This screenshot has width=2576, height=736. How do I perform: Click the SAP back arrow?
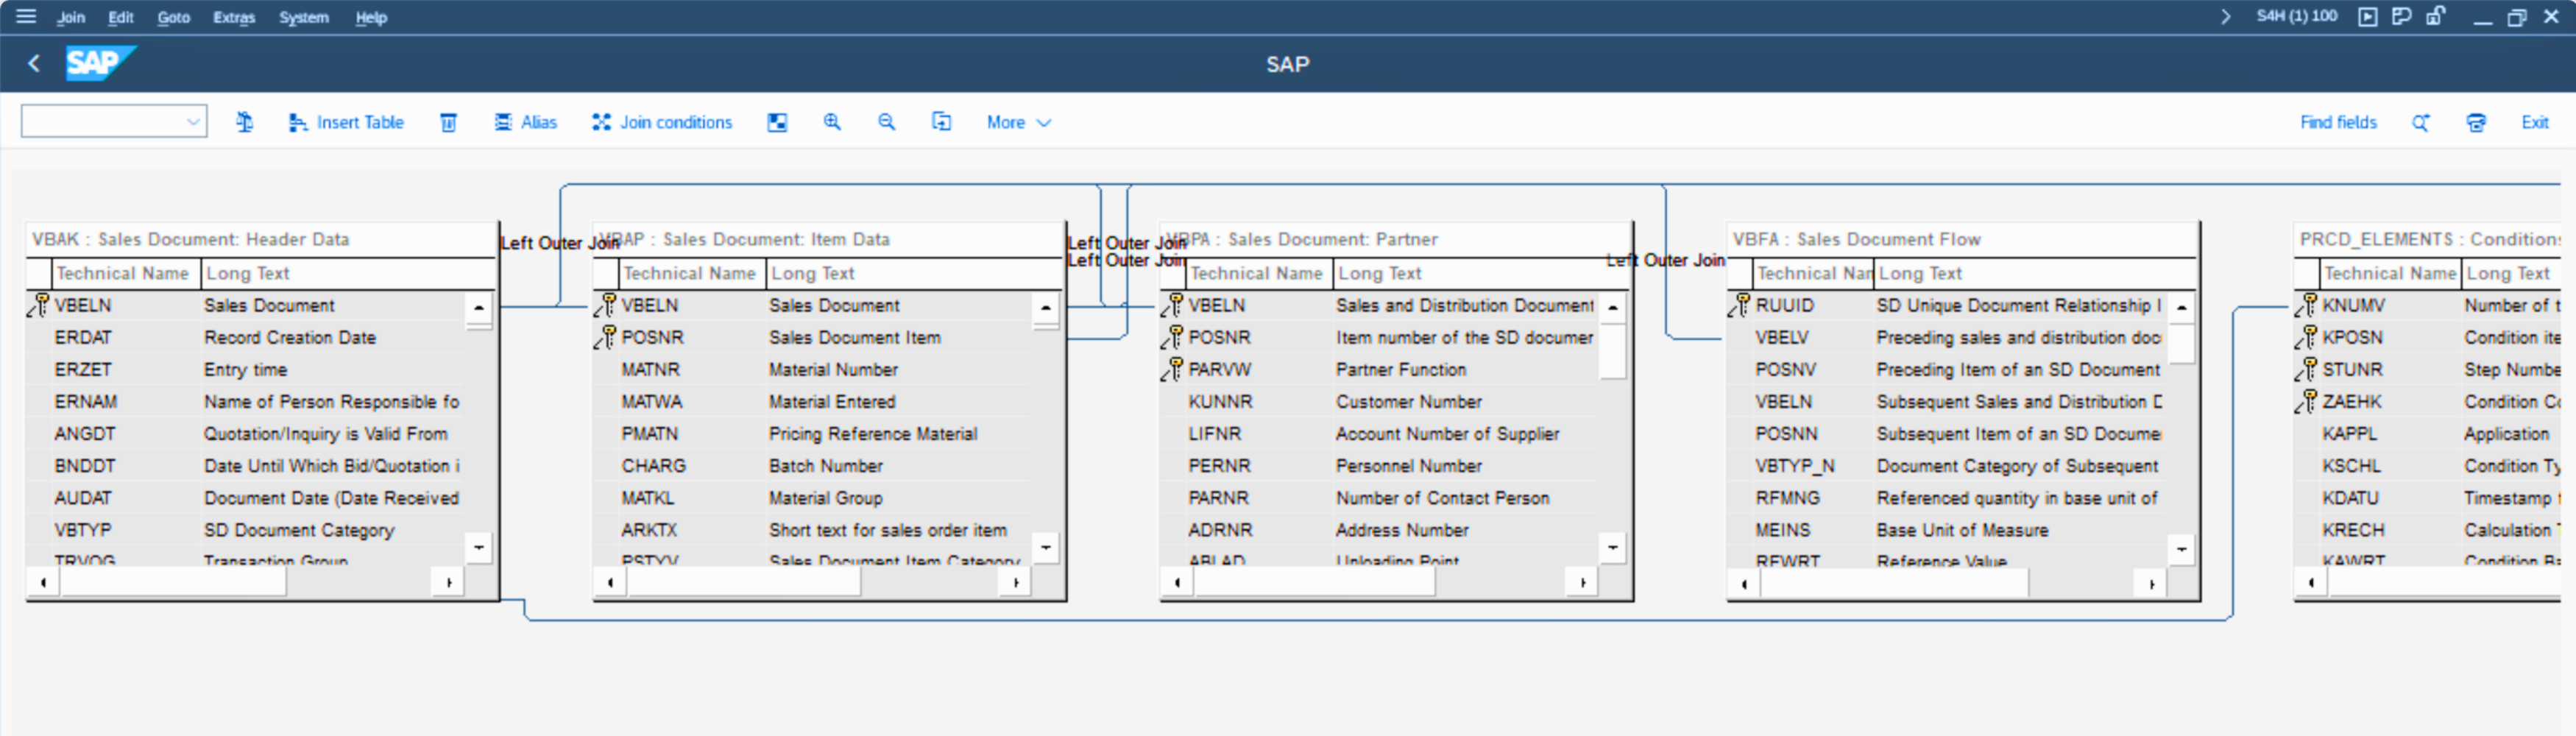tap(34, 64)
